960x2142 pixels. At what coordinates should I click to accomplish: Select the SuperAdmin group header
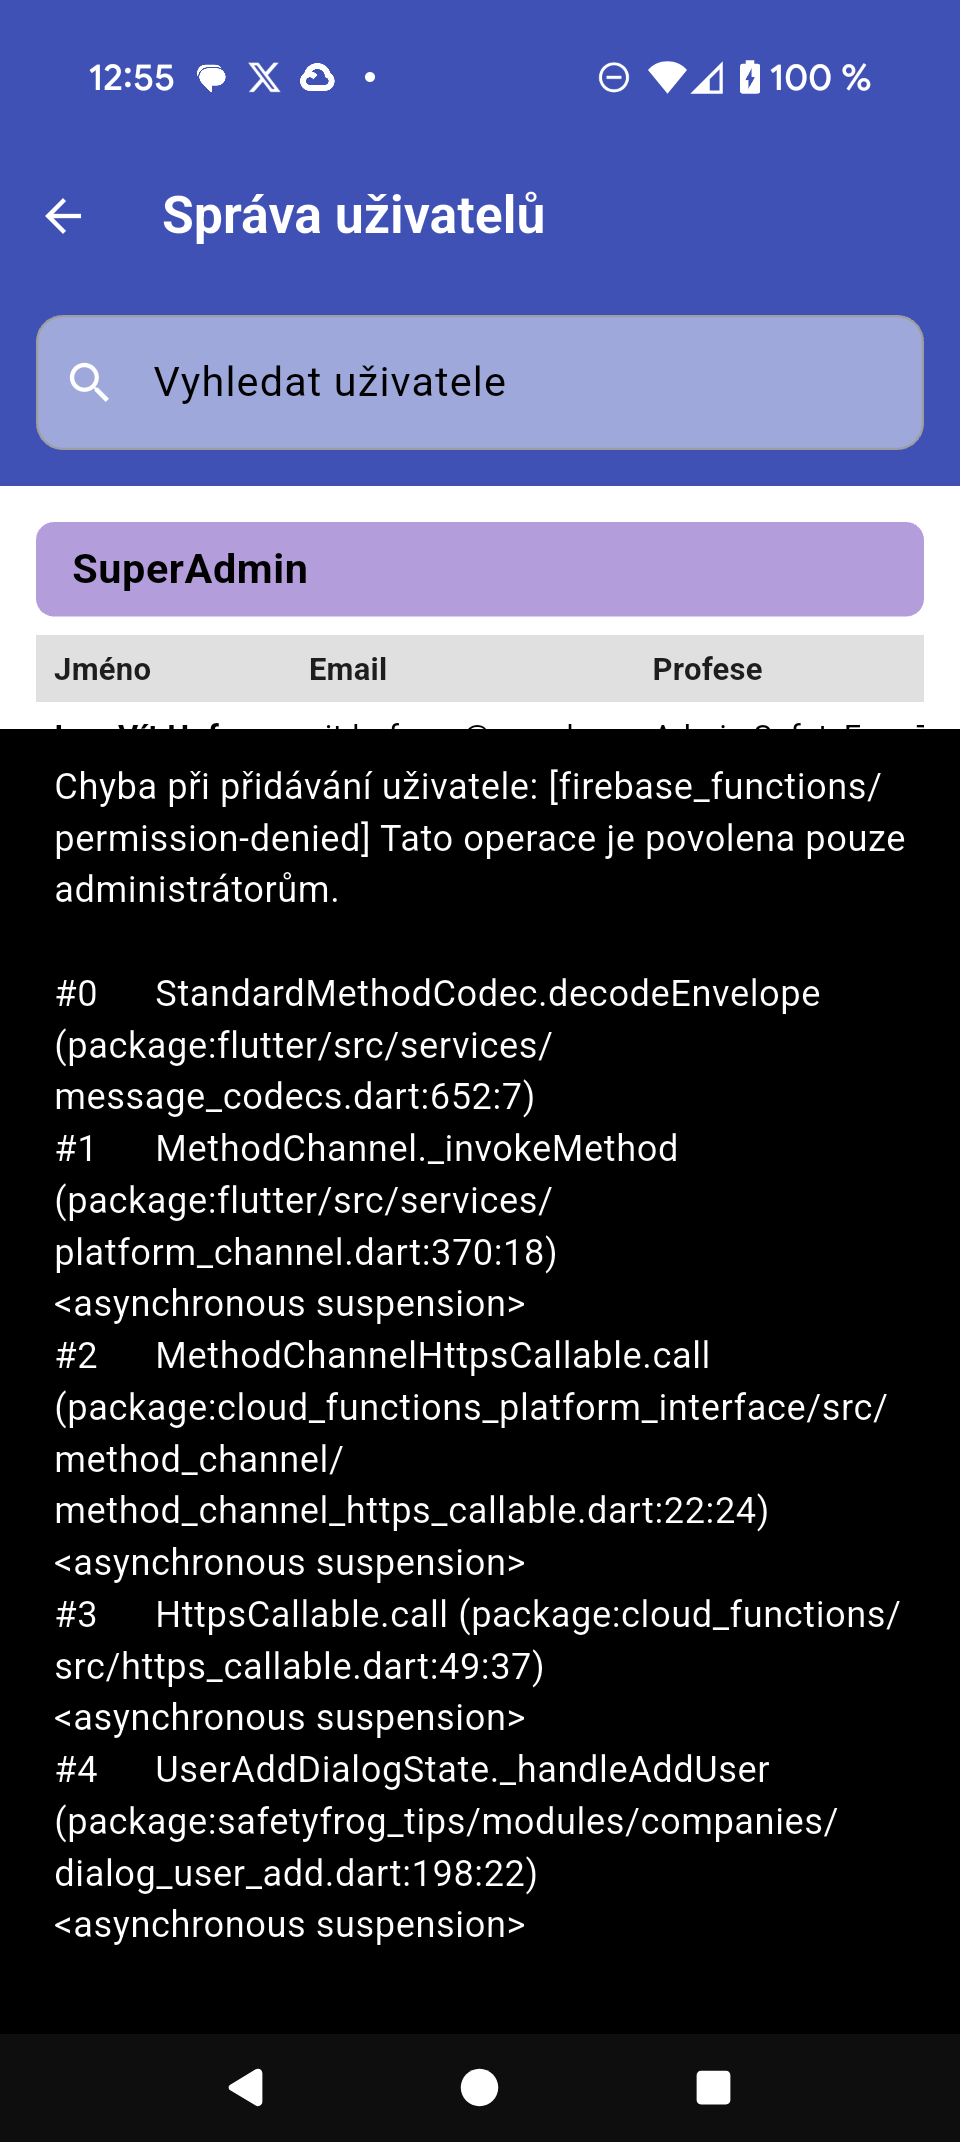480,569
